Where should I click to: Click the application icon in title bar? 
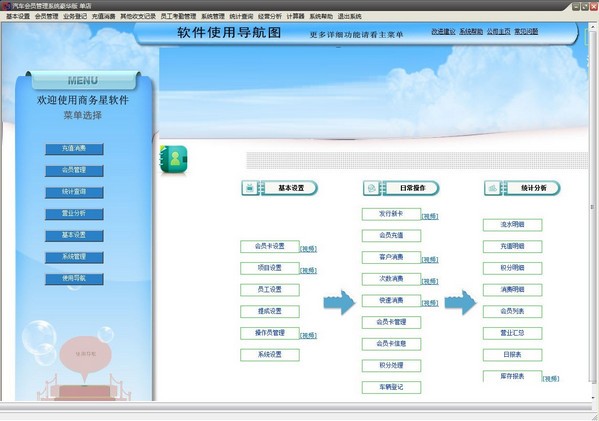tap(5, 5)
